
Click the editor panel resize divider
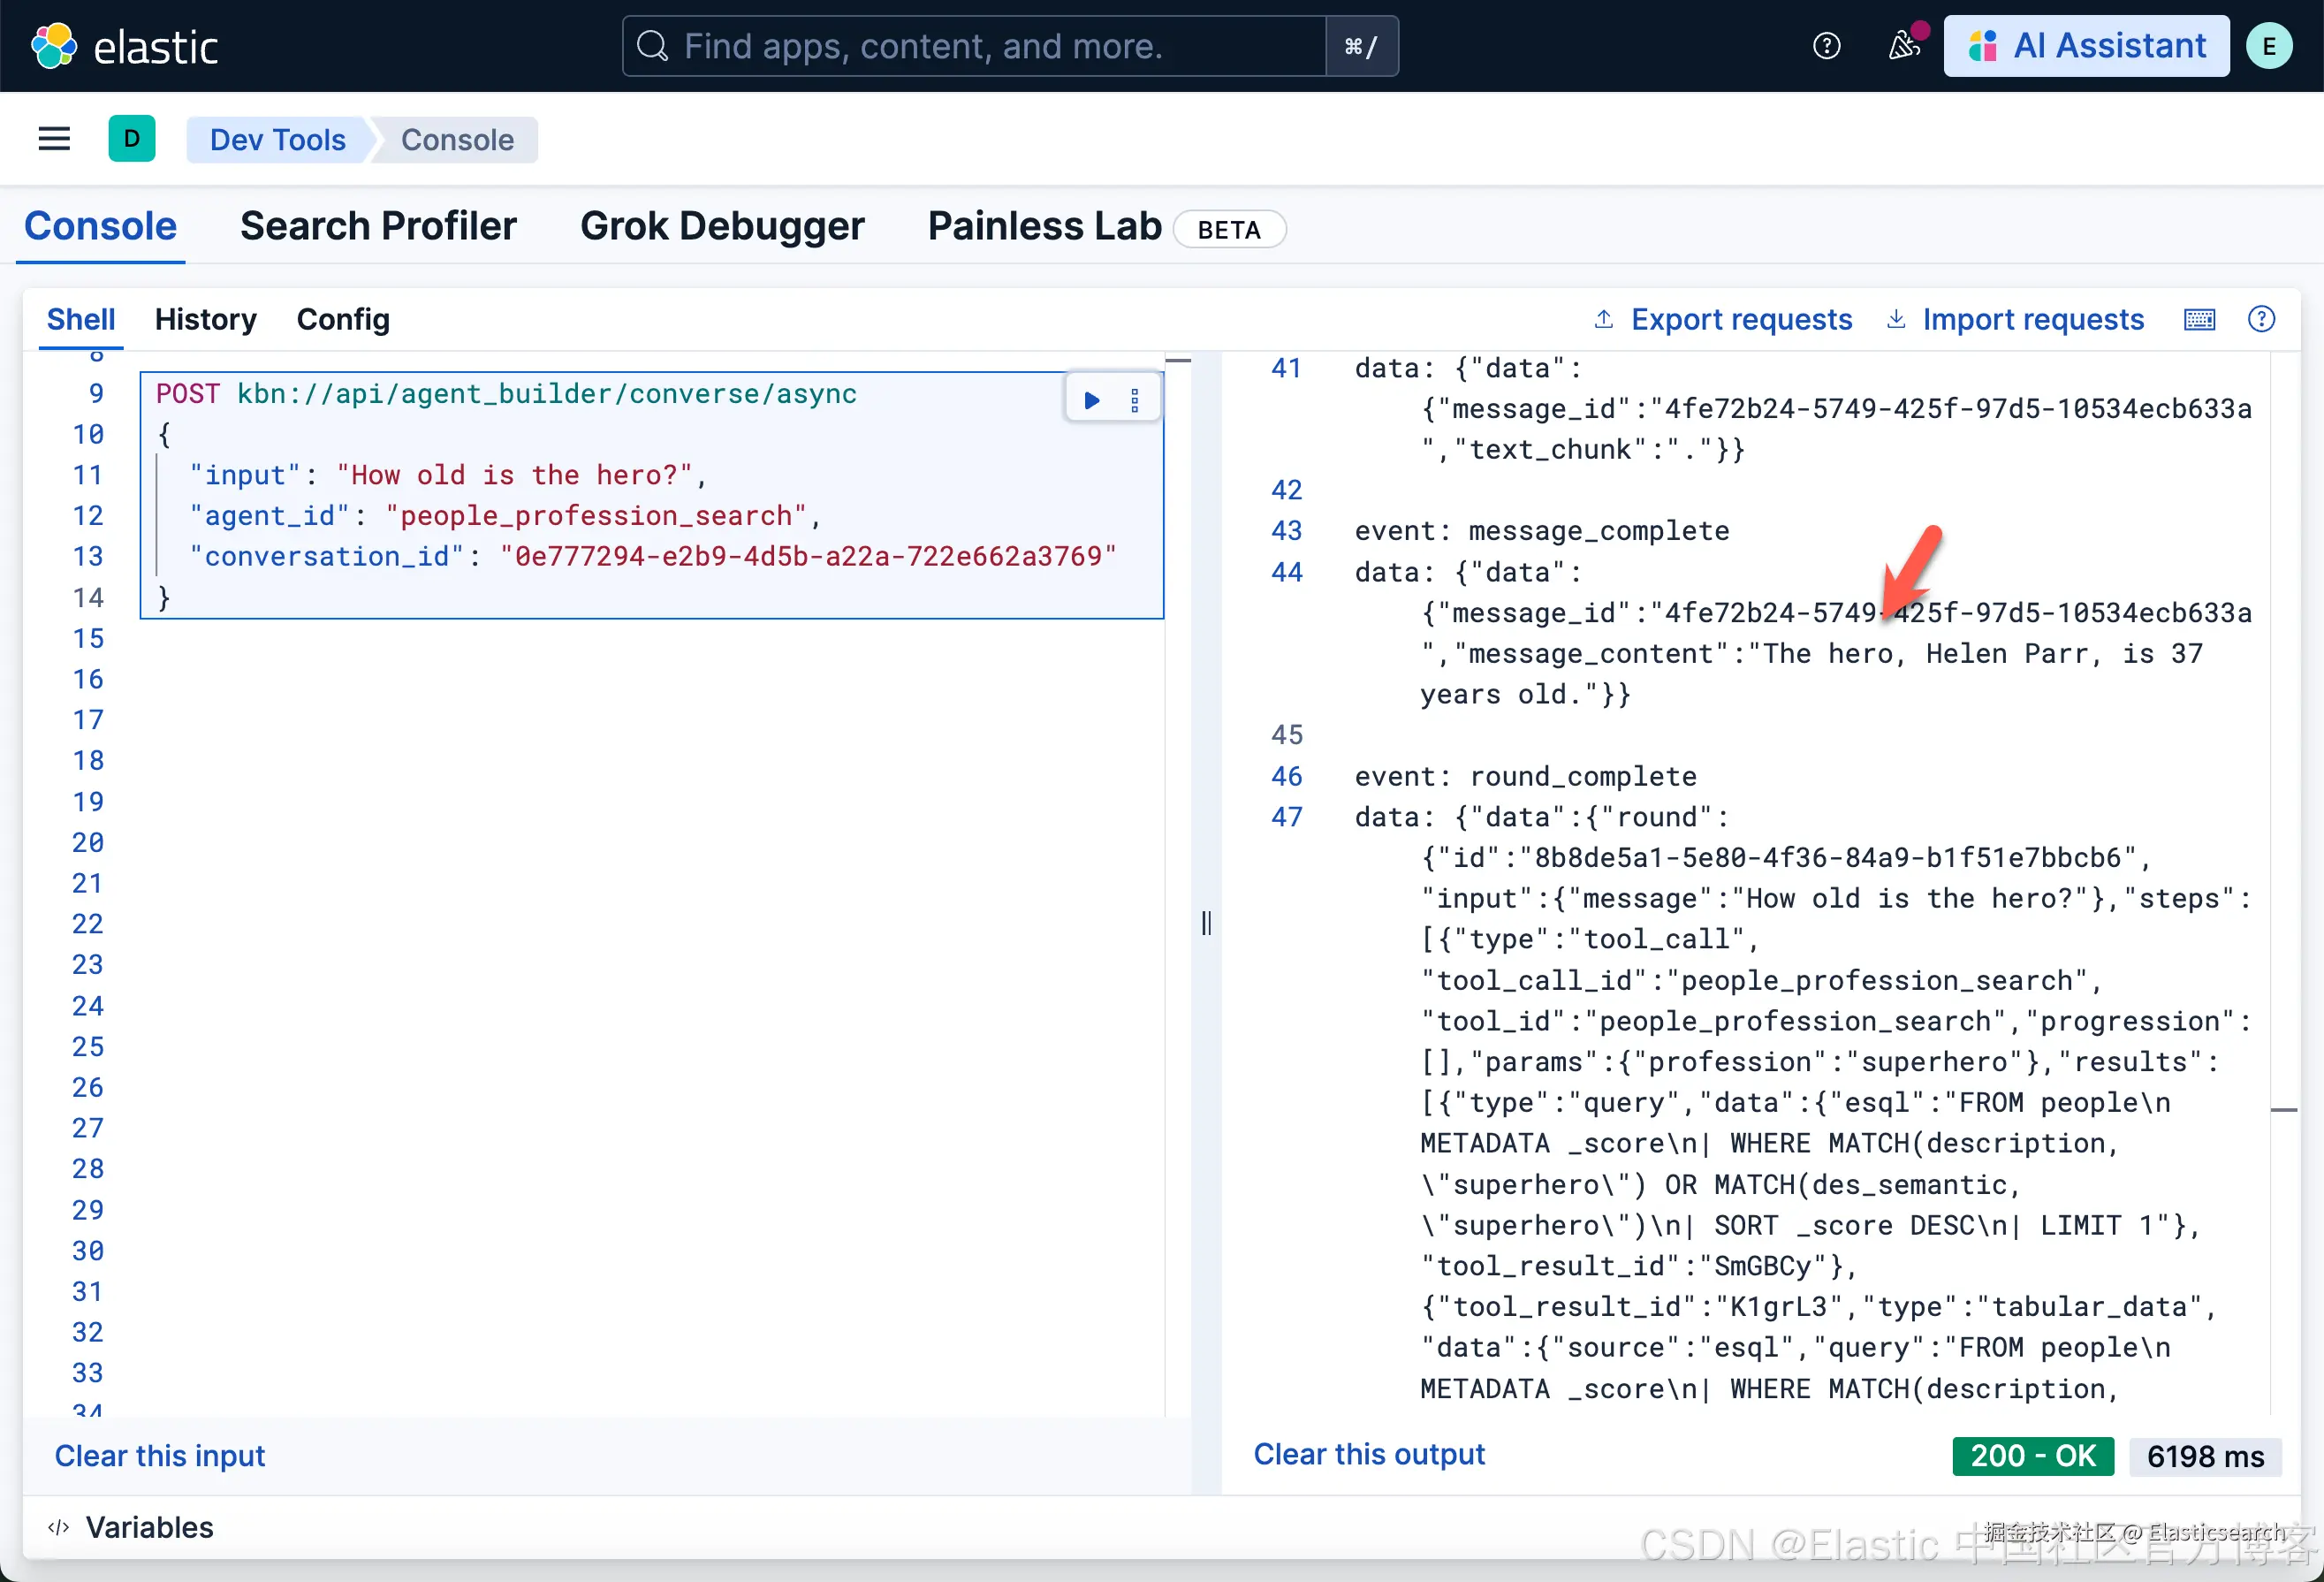click(1206, 922)
